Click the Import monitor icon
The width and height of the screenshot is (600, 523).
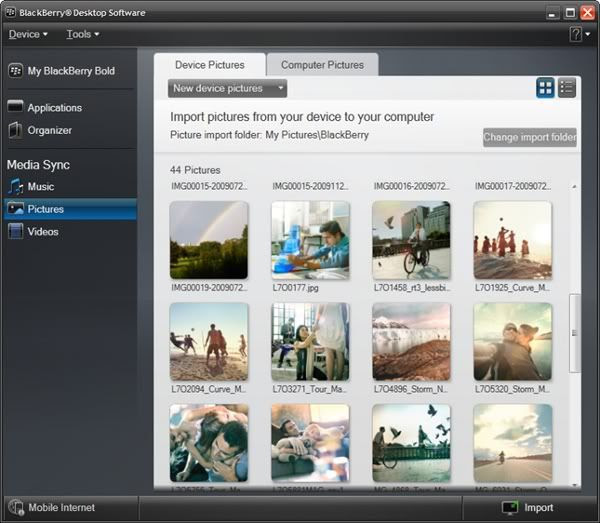coord(509,507)
